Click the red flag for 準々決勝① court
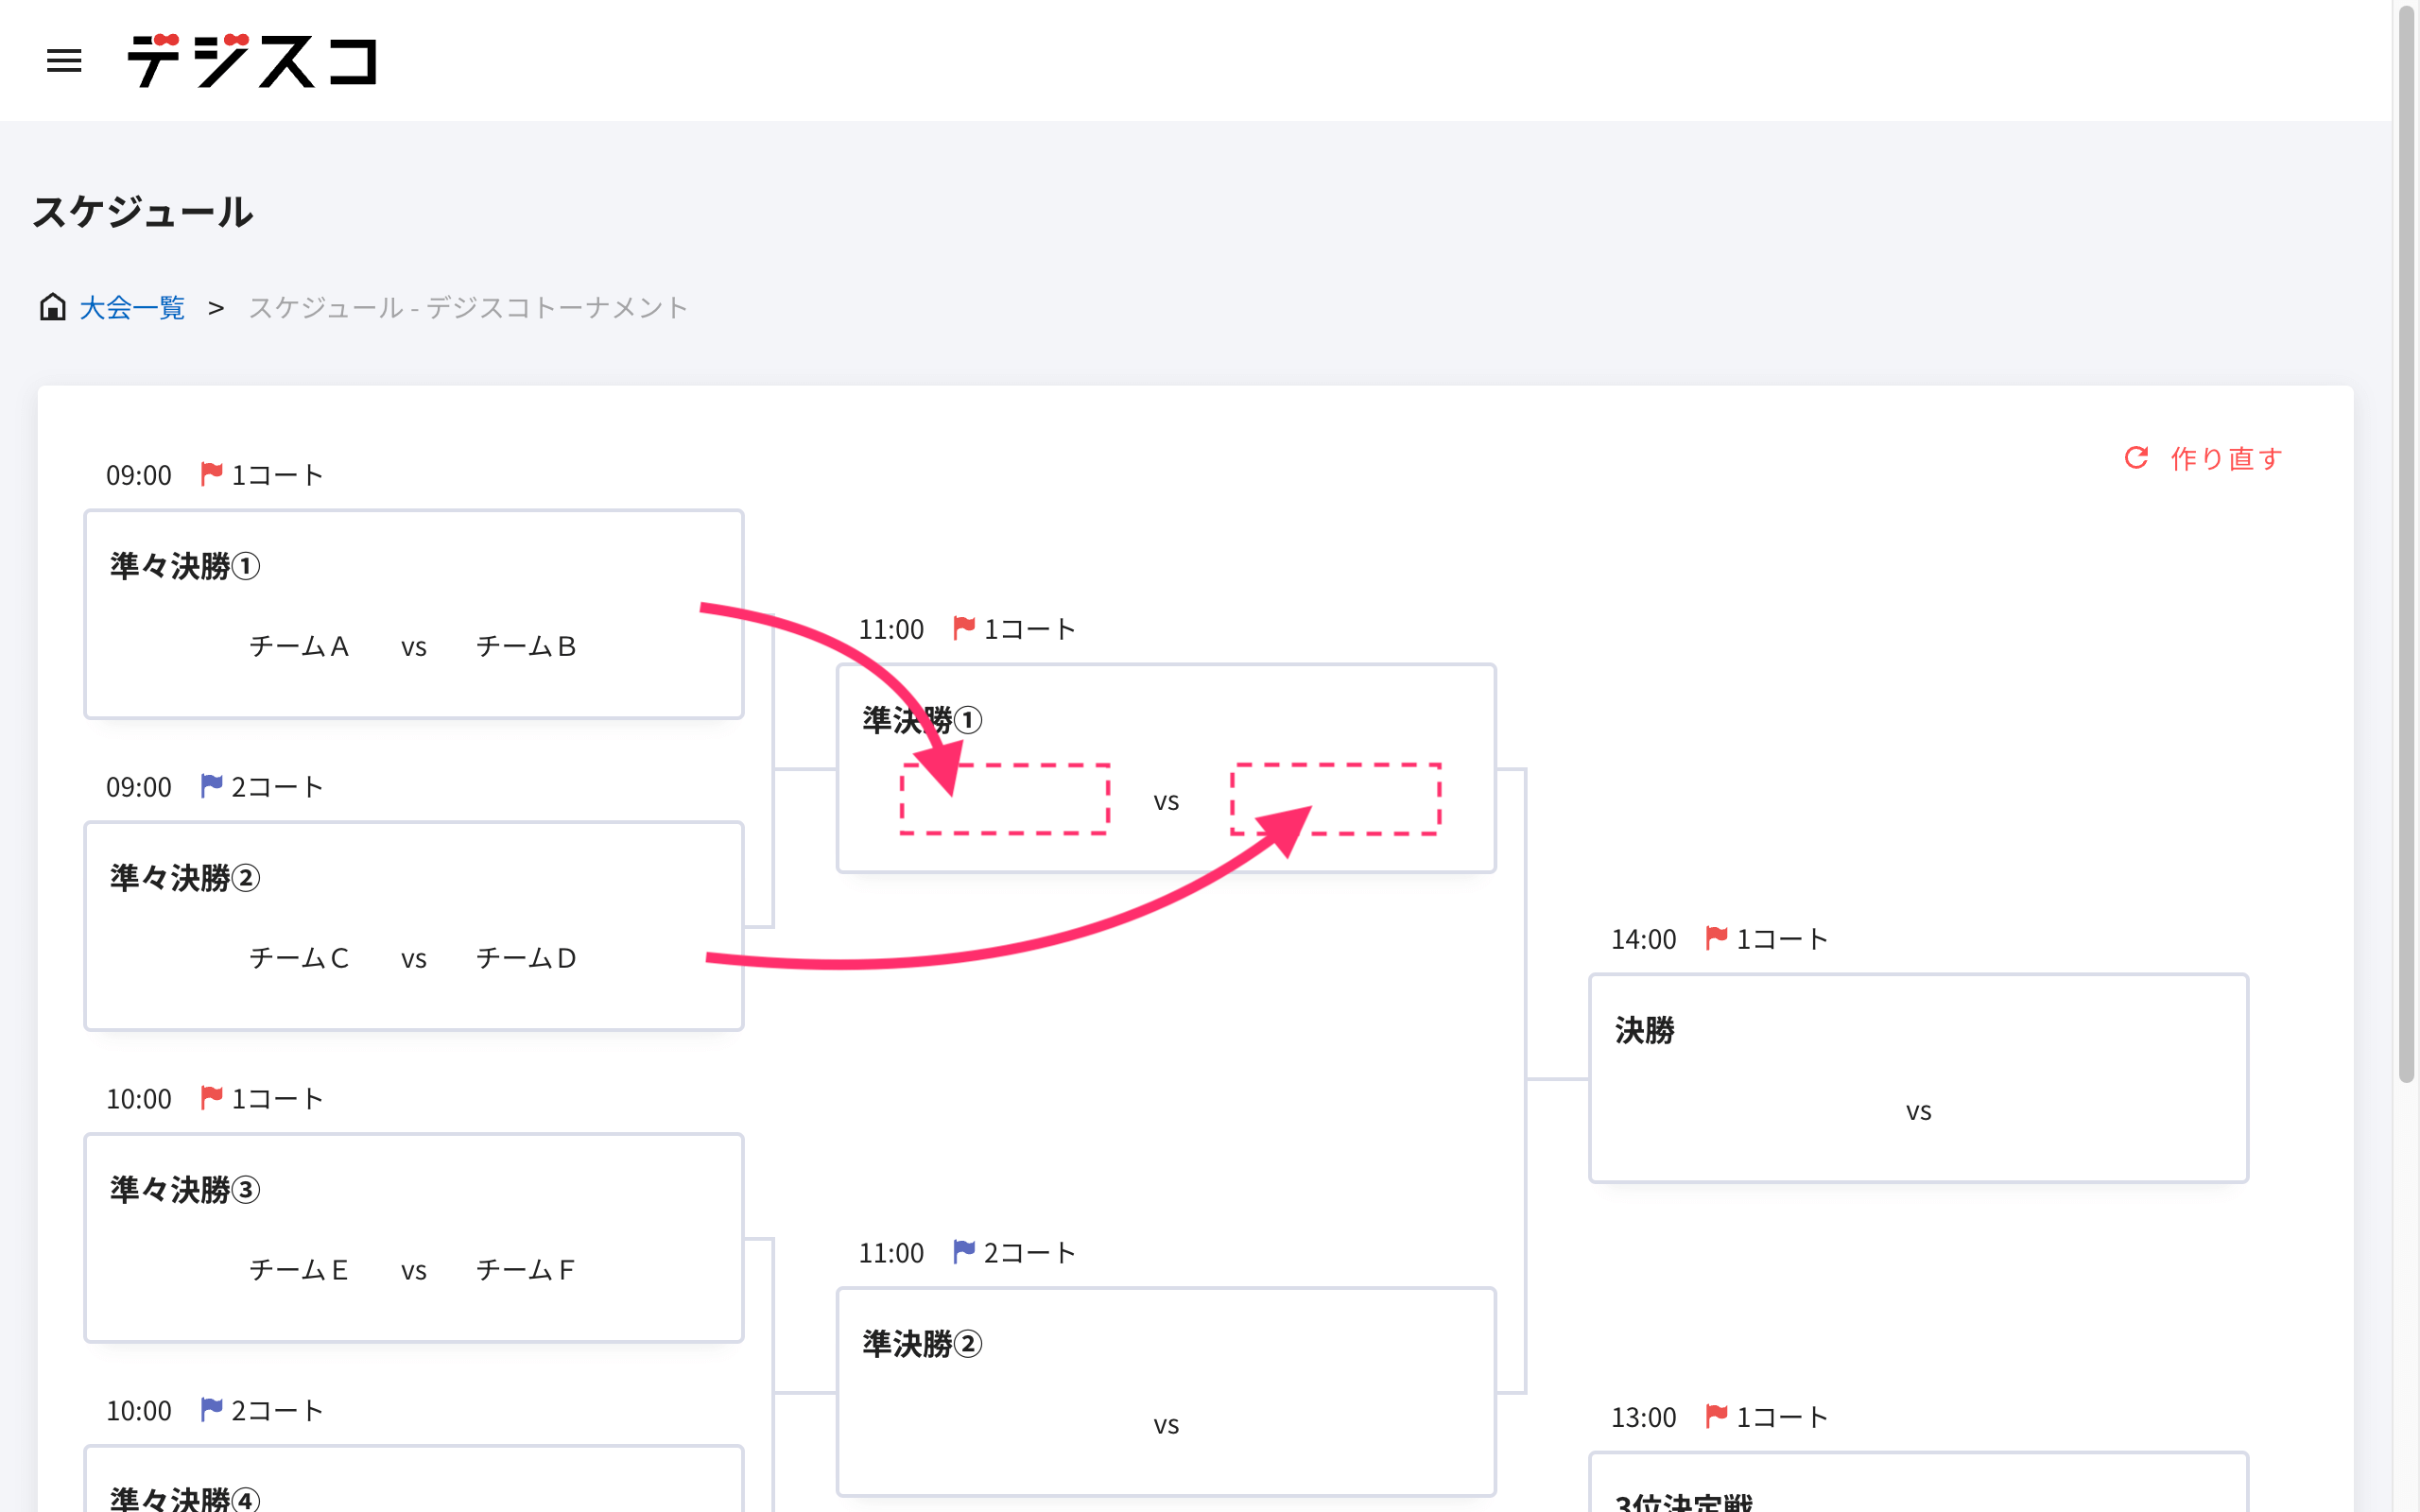The height and width of the screenshot is (1512, 2420). [x=211, y=474]
